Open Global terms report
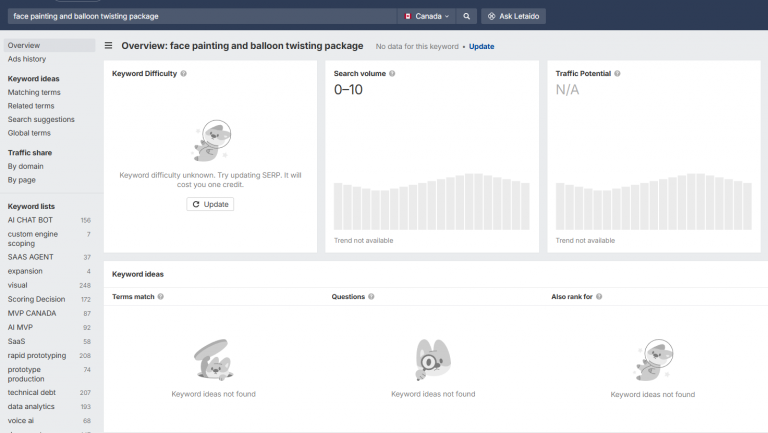The height and width of the screenshot is (433, 768). coord(29,133)
